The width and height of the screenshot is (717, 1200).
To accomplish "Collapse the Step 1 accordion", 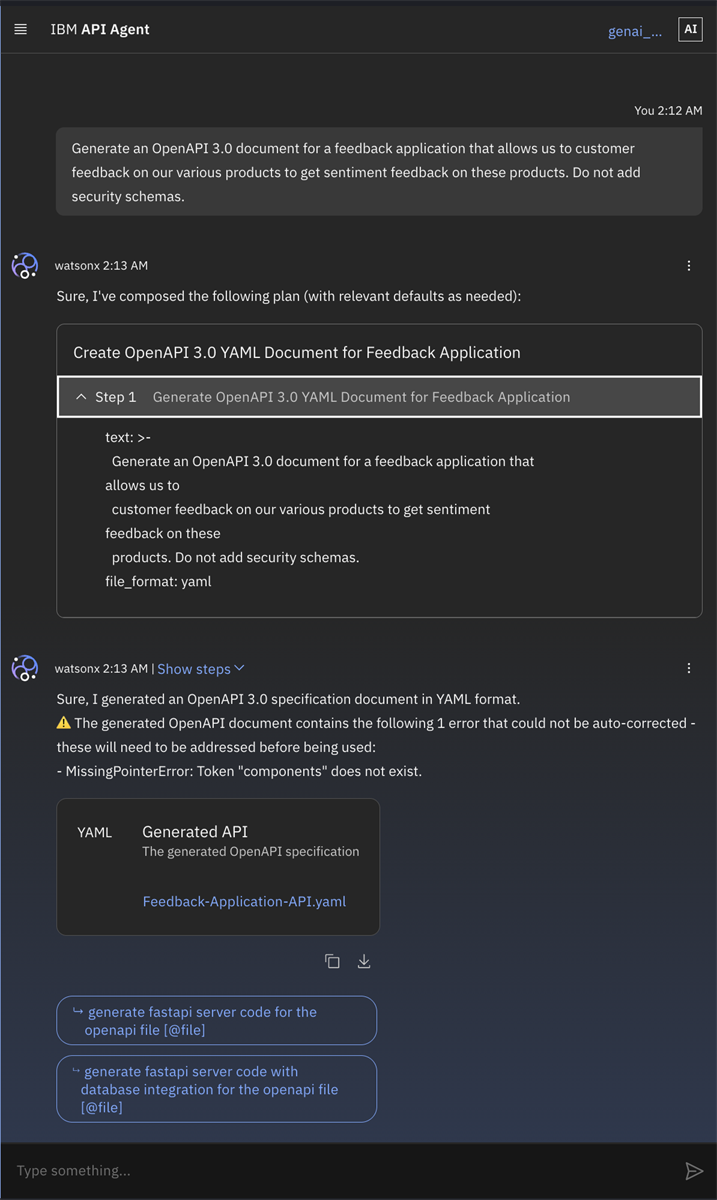I will pos(379,397).
